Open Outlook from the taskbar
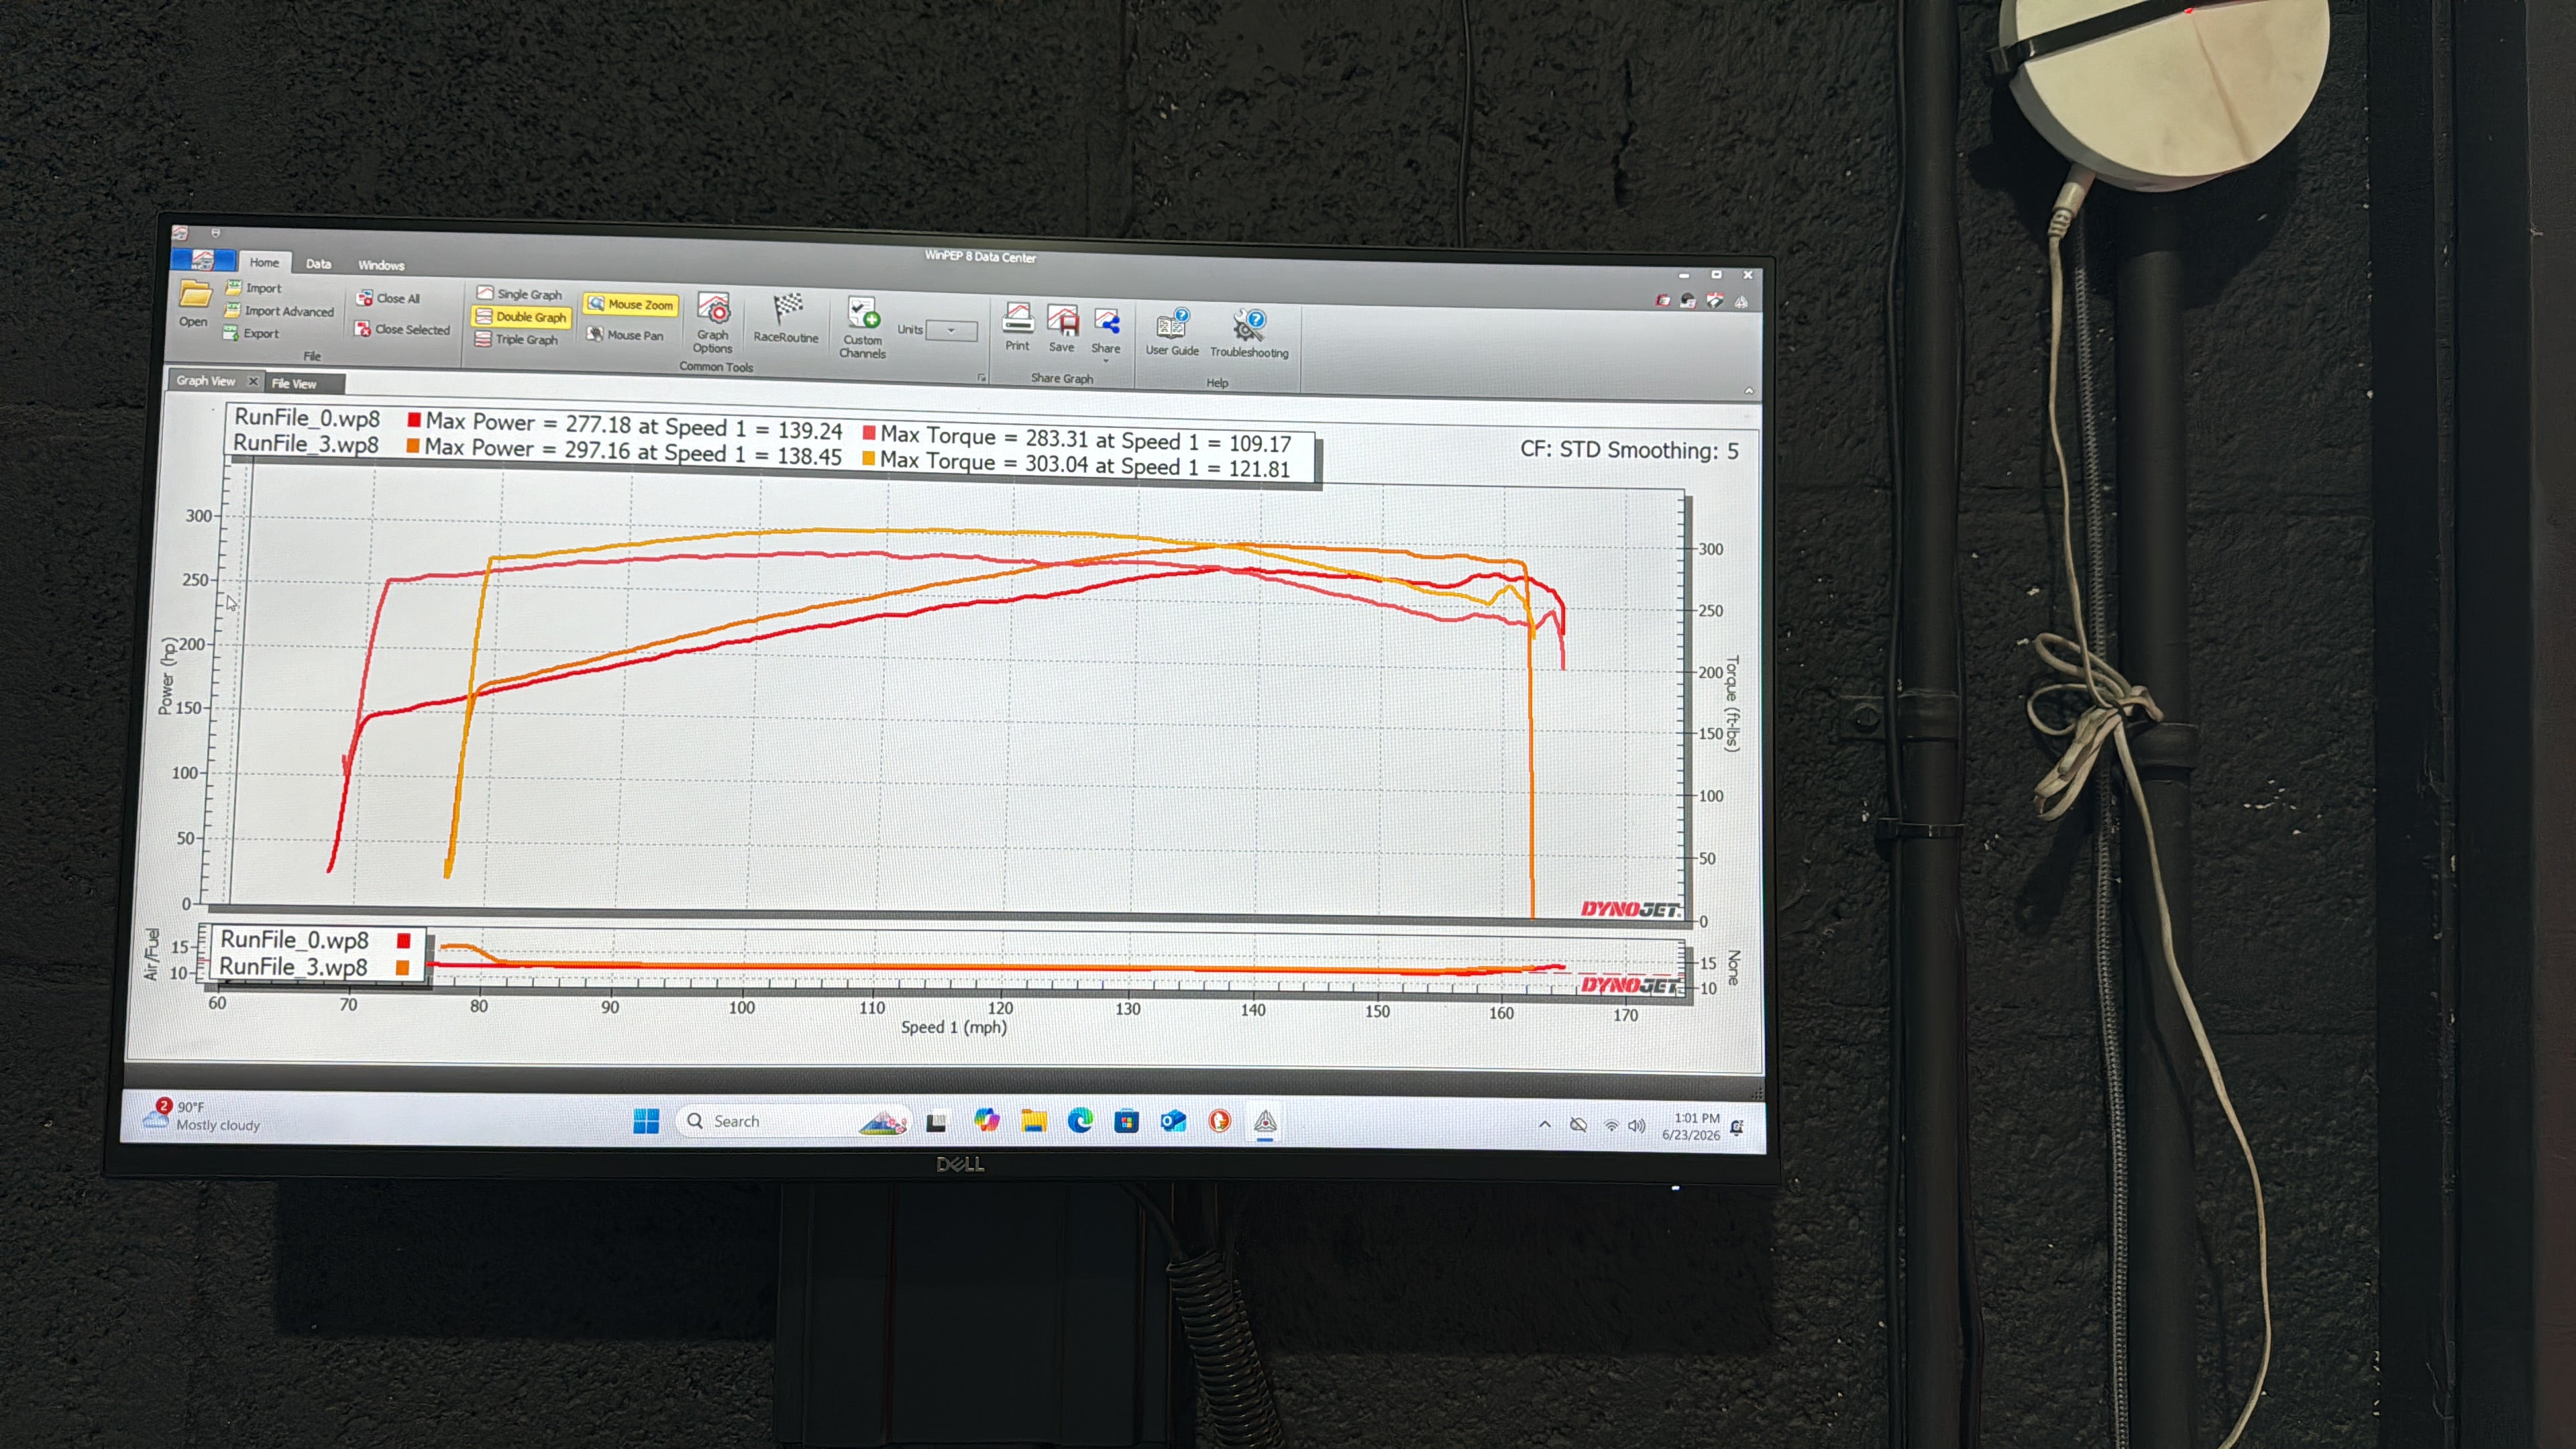Image resolution: width=2576 pixels, height=1449 pixels. pyautogui.click(x=1173, y=1122)
